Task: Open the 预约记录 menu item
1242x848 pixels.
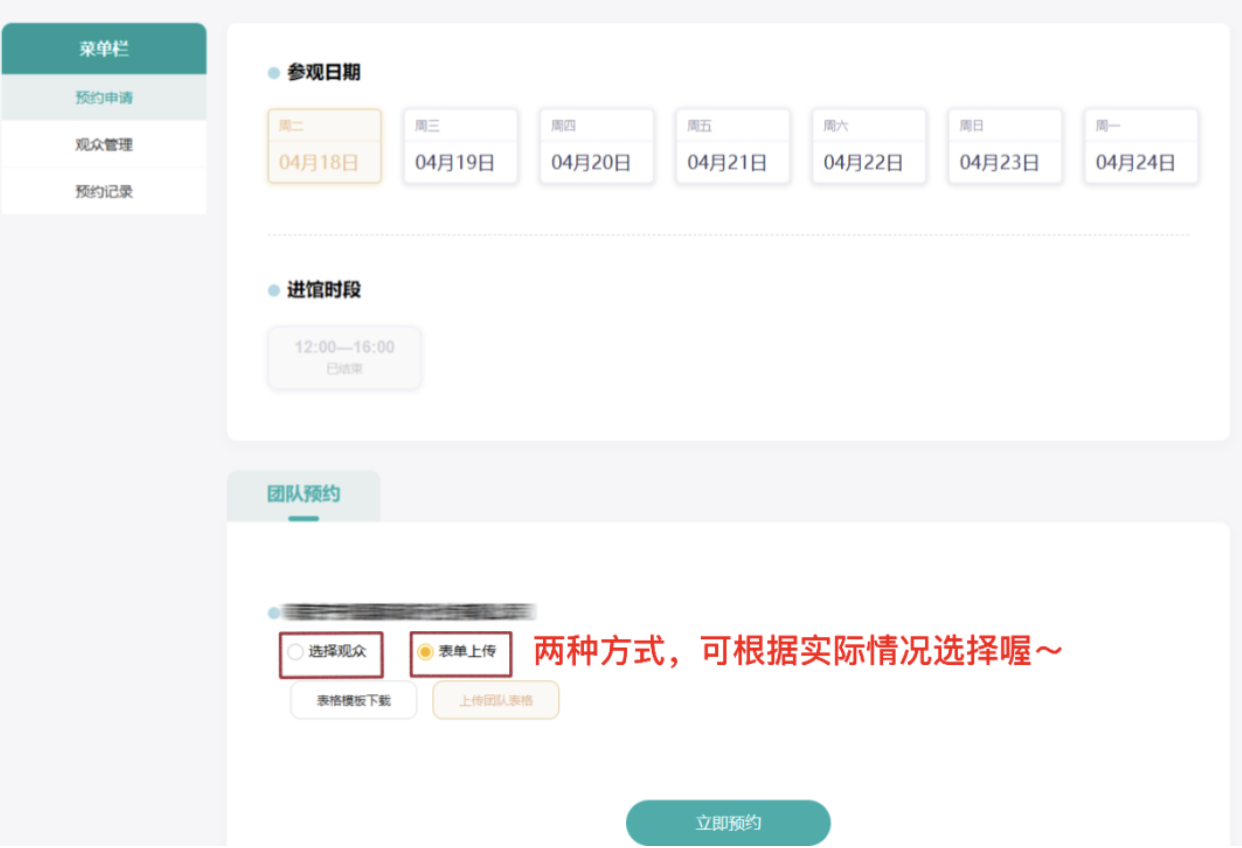Action: coord(104,192)
